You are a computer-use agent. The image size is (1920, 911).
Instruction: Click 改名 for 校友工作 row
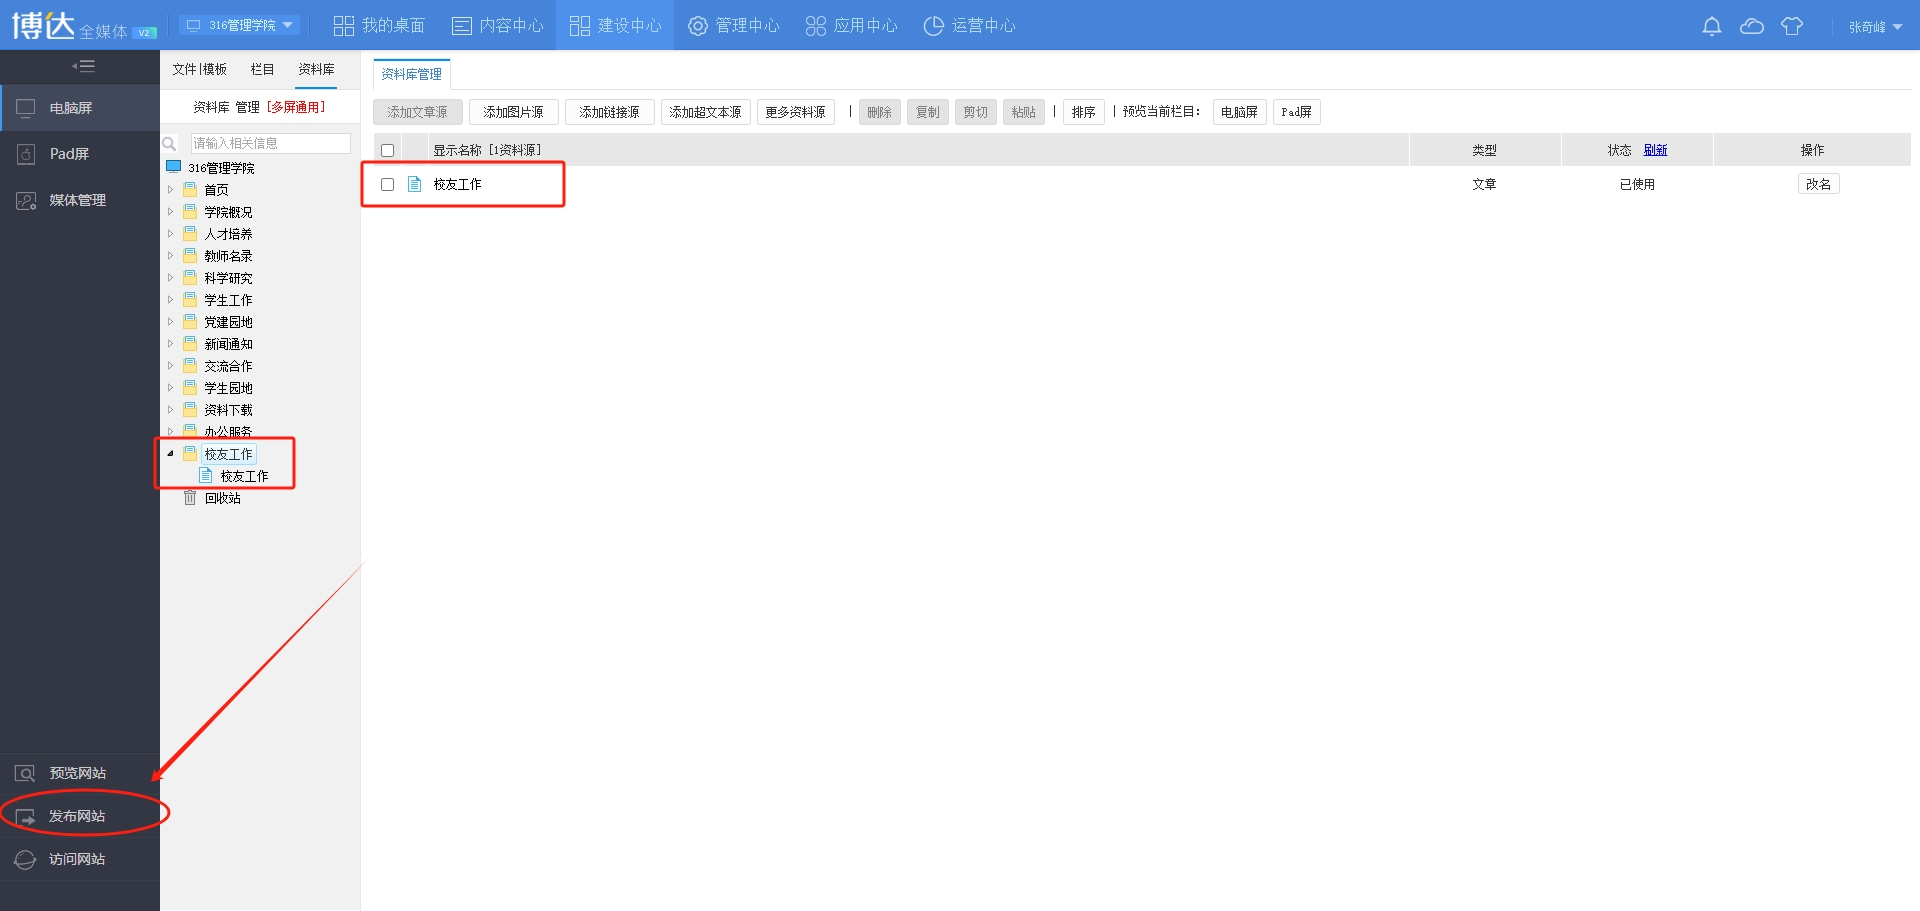pyautogui.click(x=1819, y=184)
